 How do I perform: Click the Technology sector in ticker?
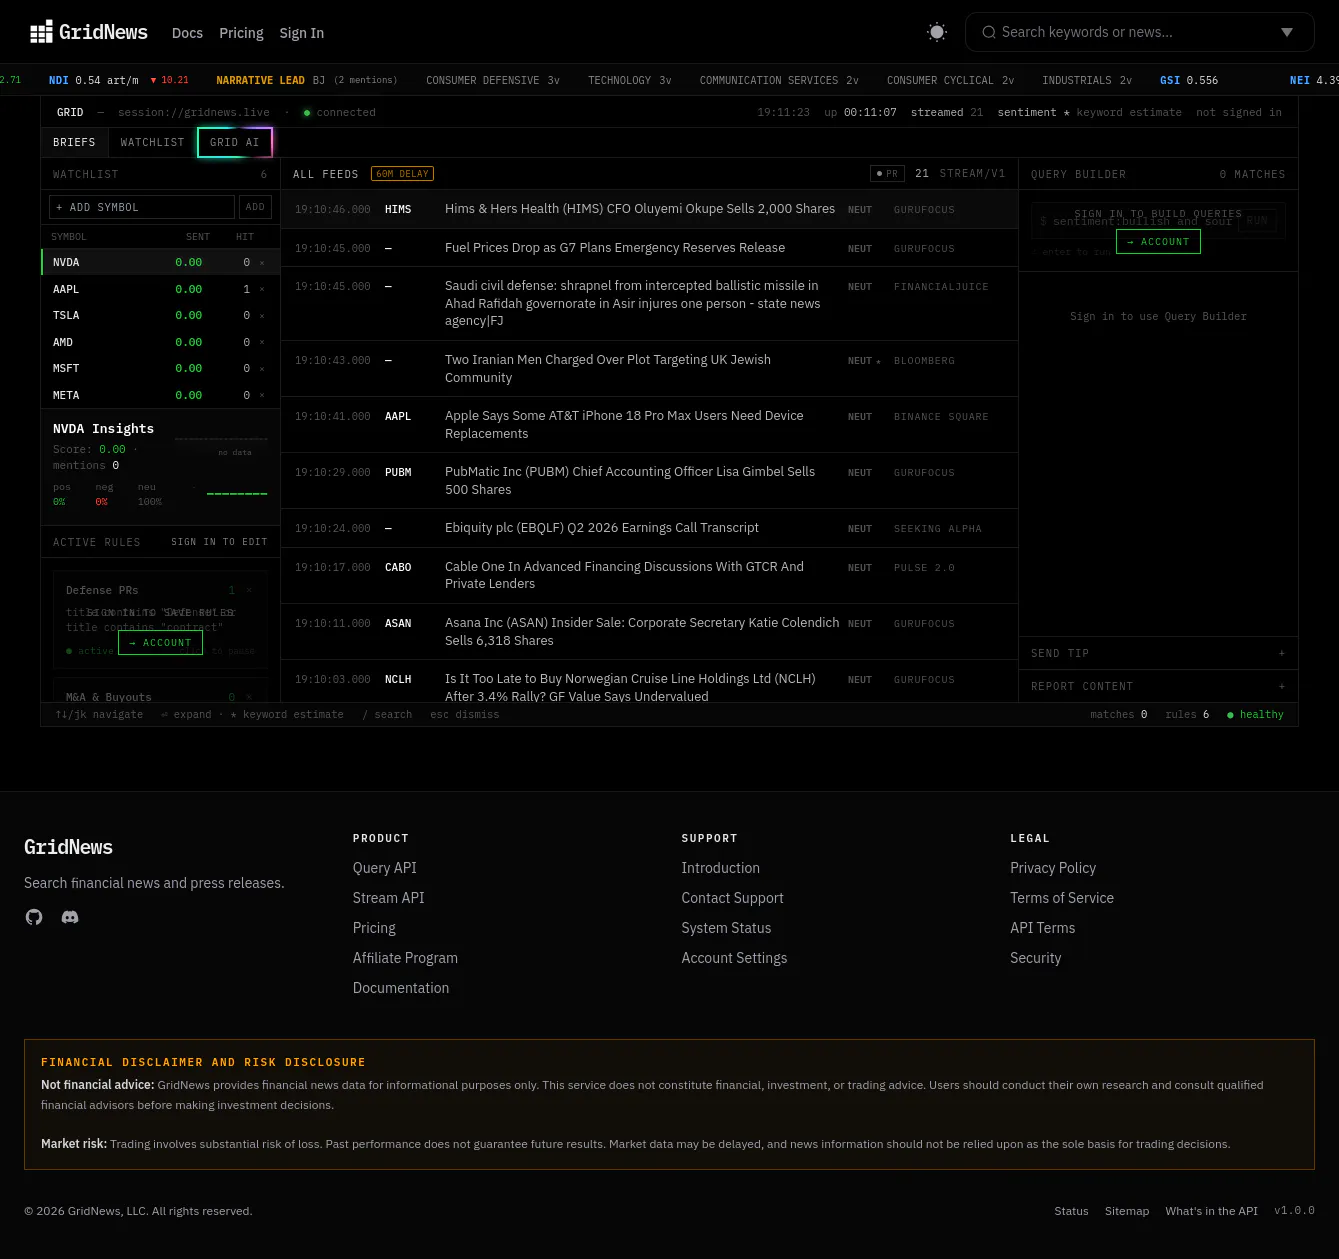coord(629,80)
